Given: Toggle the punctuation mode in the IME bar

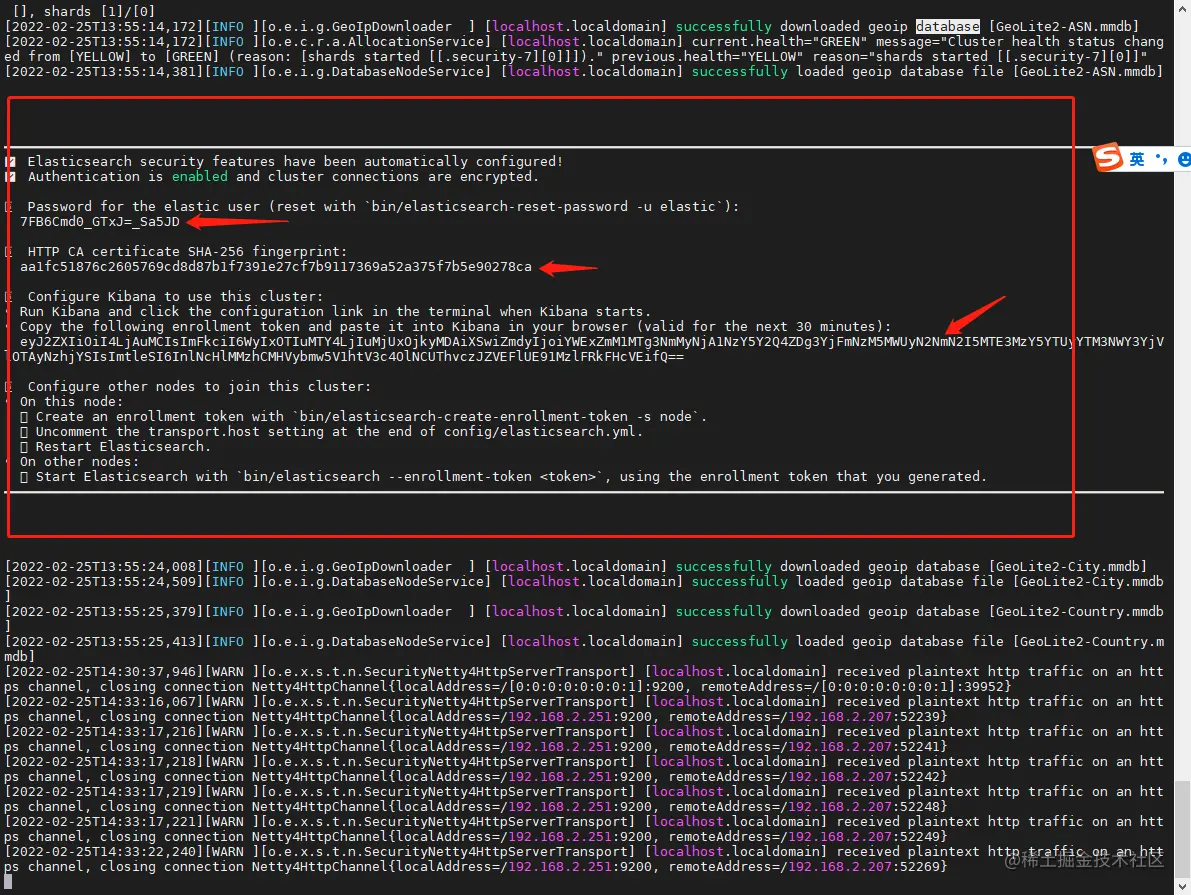Looking at the screenshot, I should [1161, 159].
